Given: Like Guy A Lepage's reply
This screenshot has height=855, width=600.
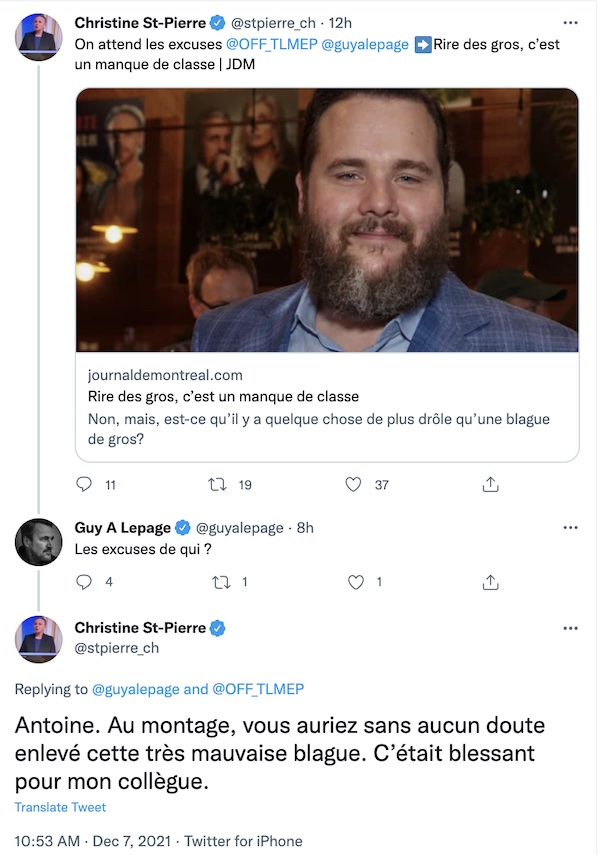Looking at the screenshot, I should pyautogui.click(x=356, y=582).
